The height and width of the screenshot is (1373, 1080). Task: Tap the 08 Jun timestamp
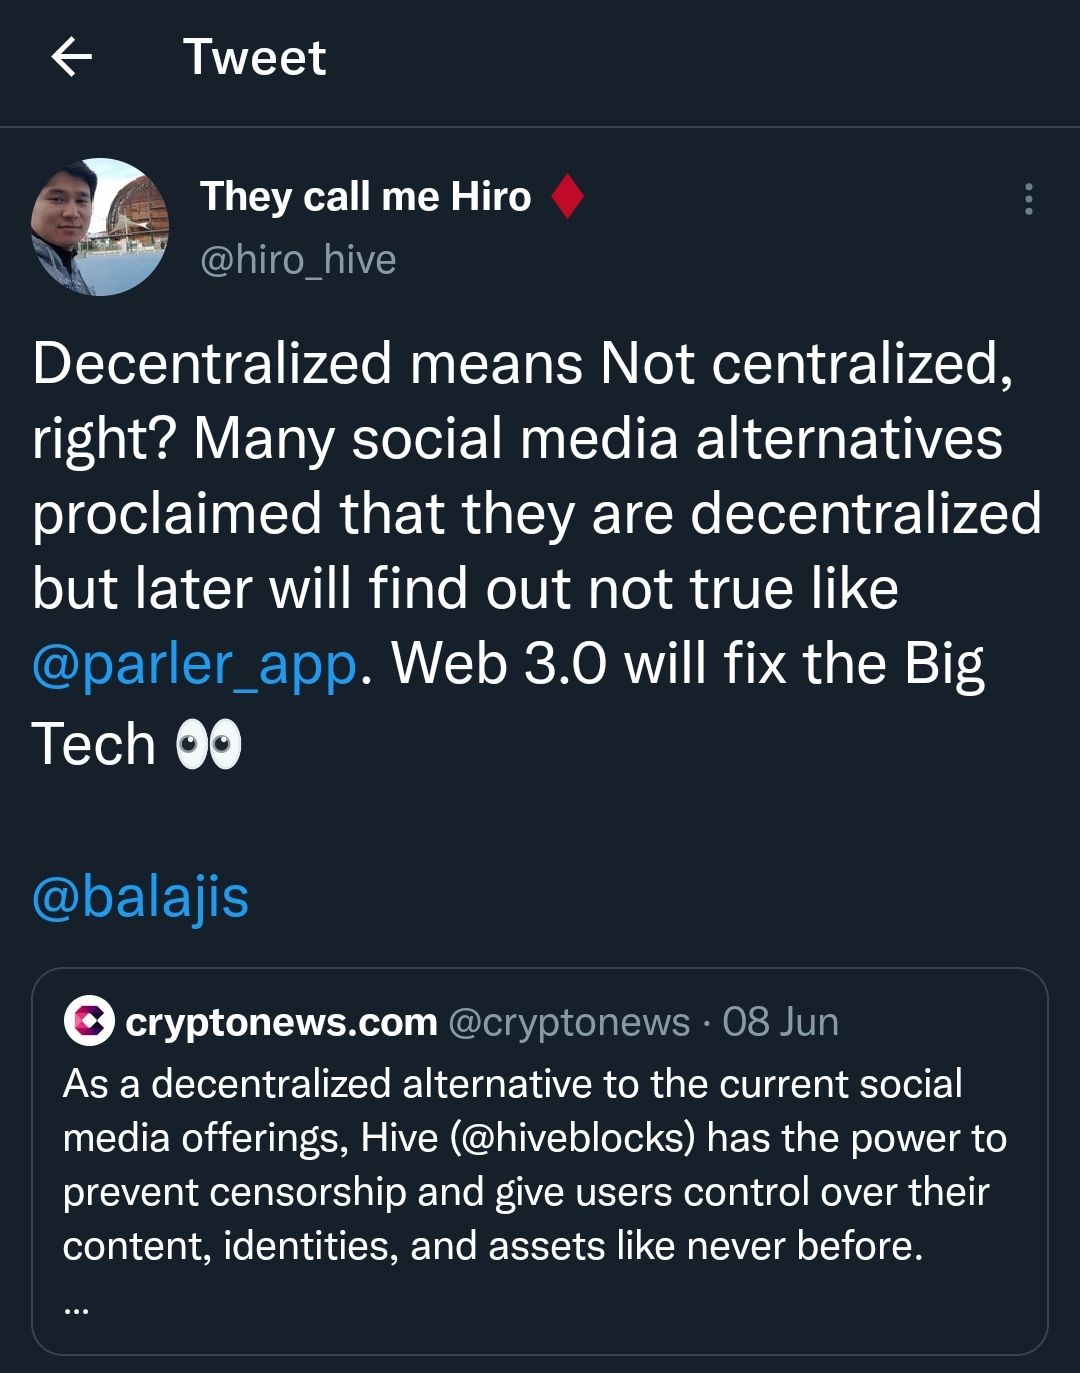[x=780, y=1022]
